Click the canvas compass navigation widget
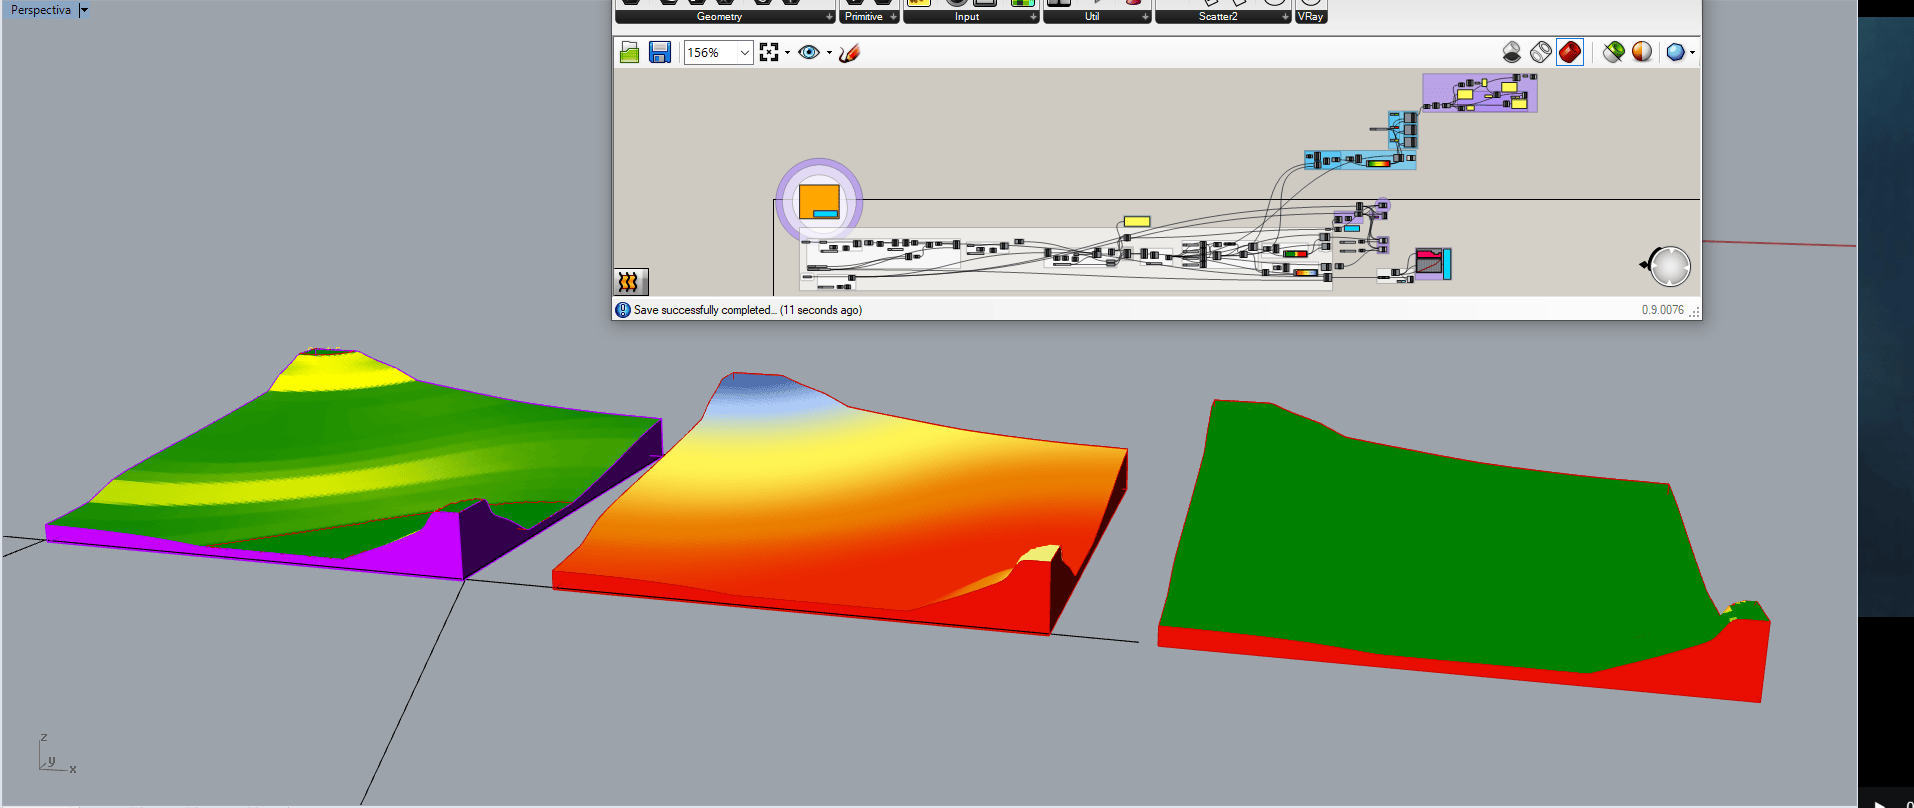 pyautogui.click(x=1667, y=266)
